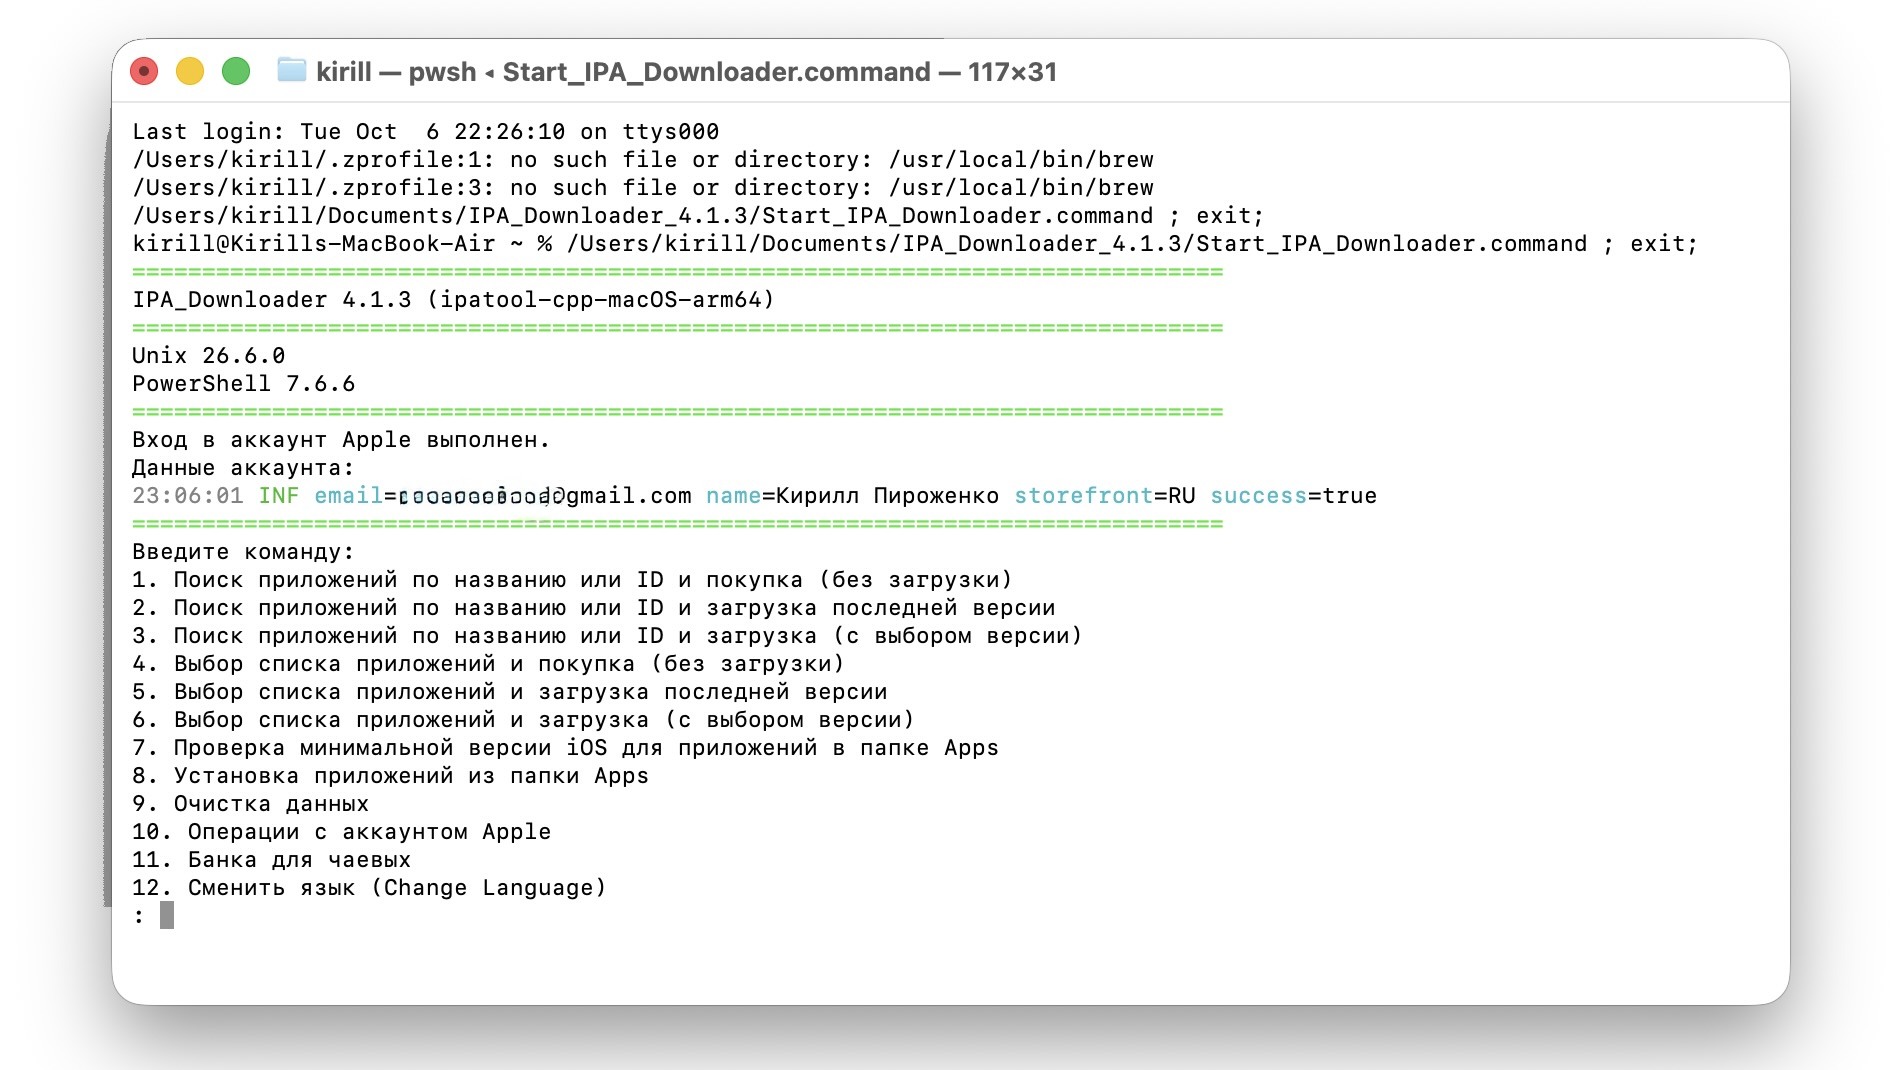Click the yellow minimize window button

(190, 71)
